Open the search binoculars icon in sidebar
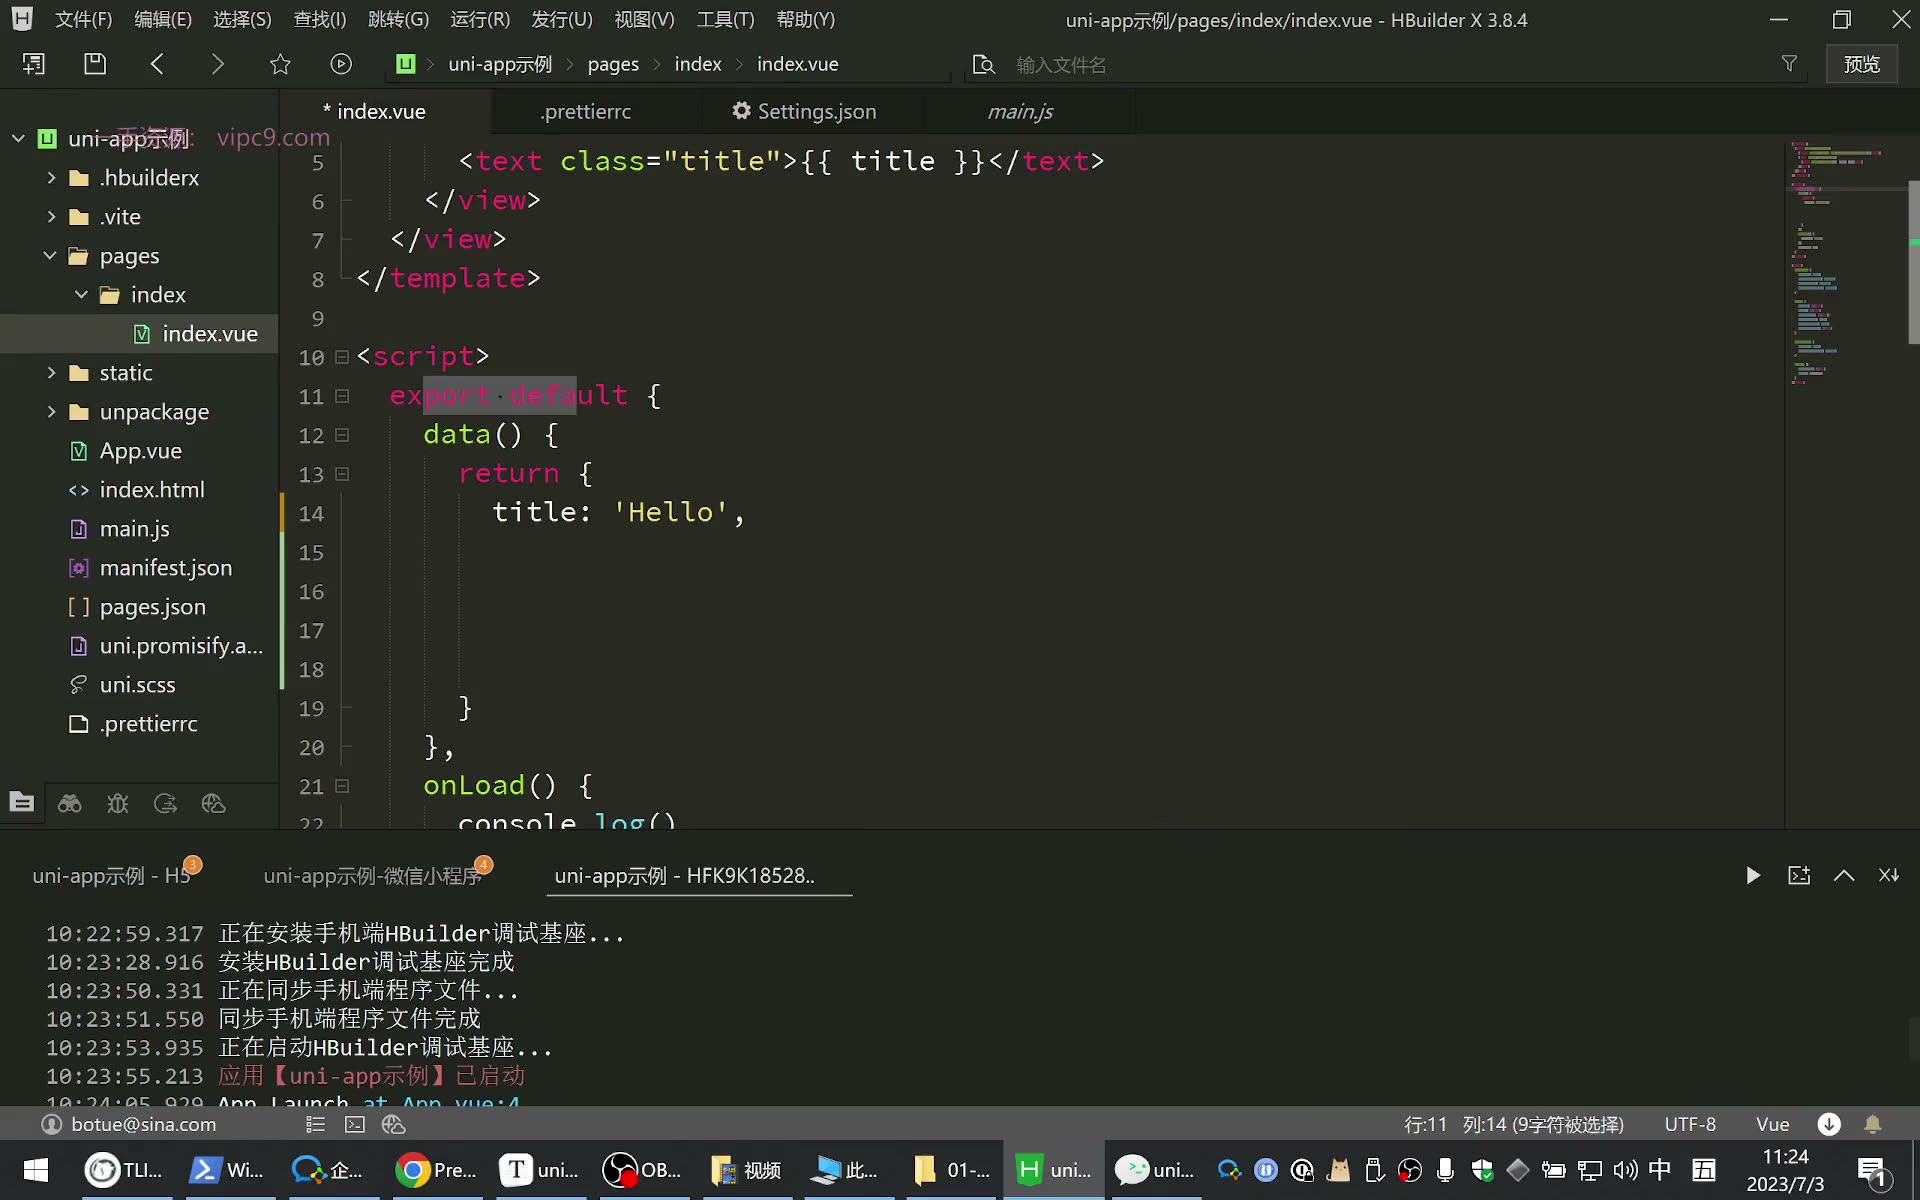 tap(70, 803)
